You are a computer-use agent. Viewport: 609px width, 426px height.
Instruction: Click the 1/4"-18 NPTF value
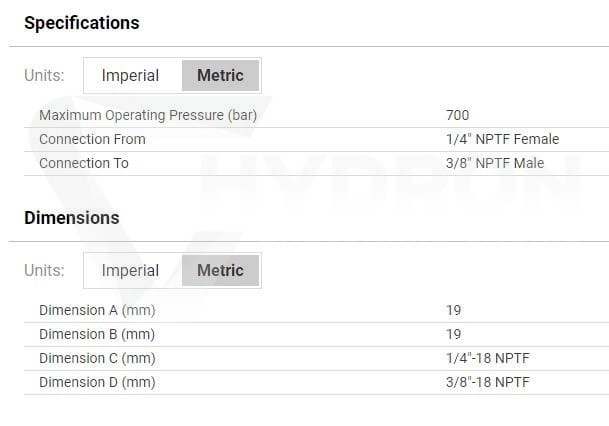[488, 358]
